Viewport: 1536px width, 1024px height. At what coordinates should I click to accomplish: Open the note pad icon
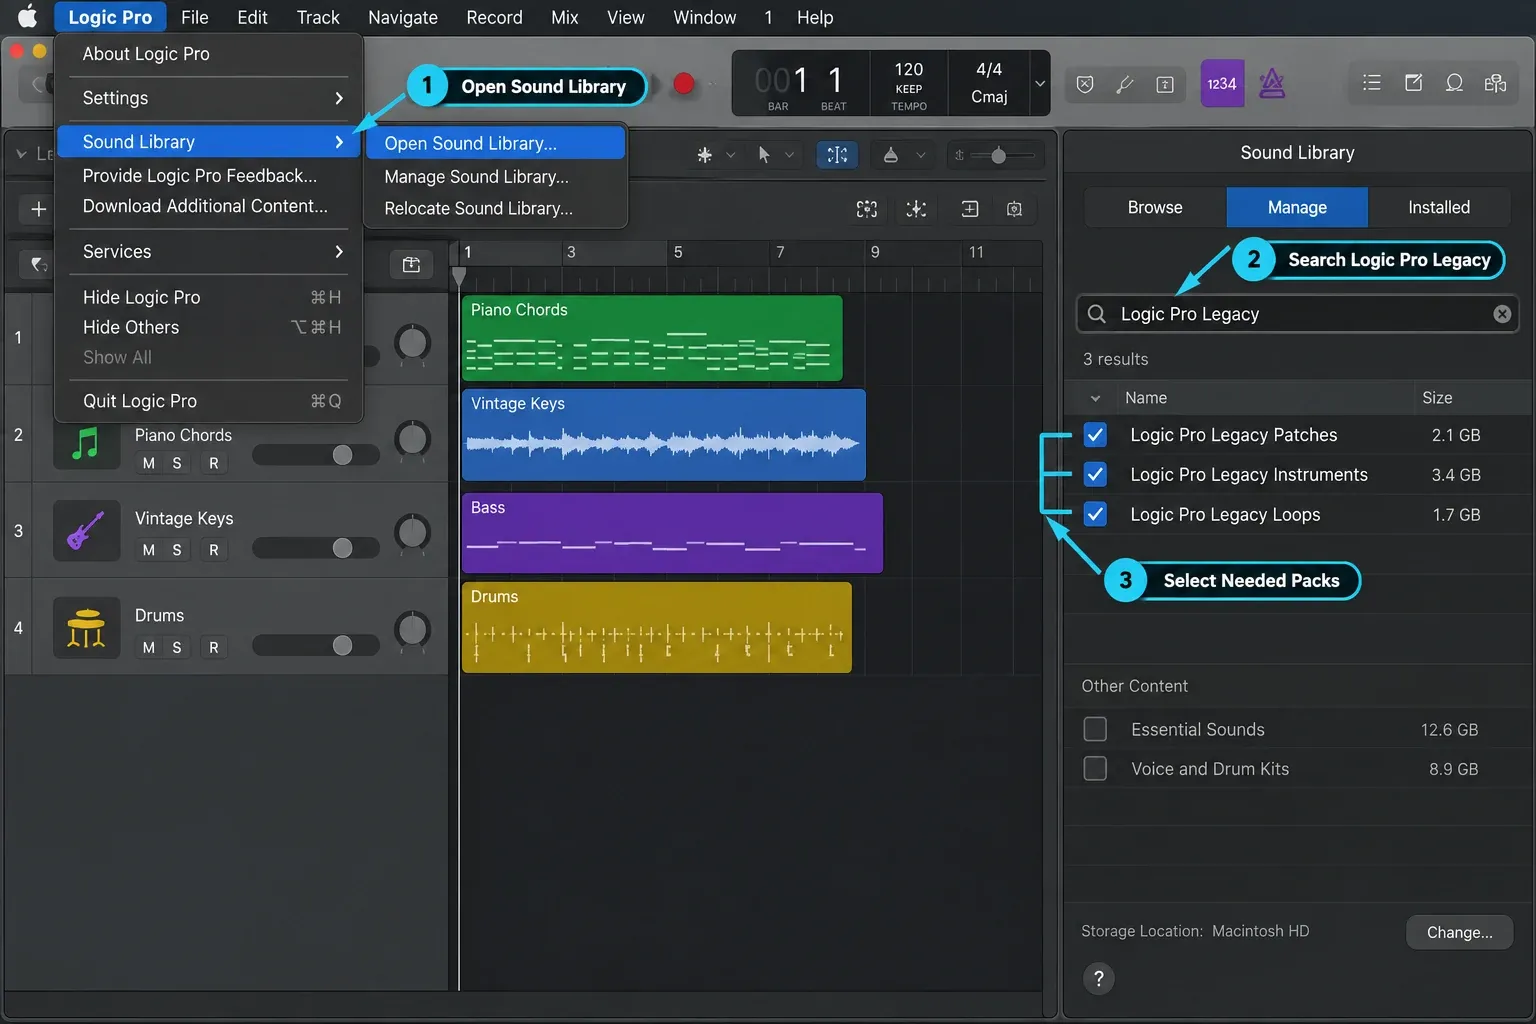(x=1413, y=83)
